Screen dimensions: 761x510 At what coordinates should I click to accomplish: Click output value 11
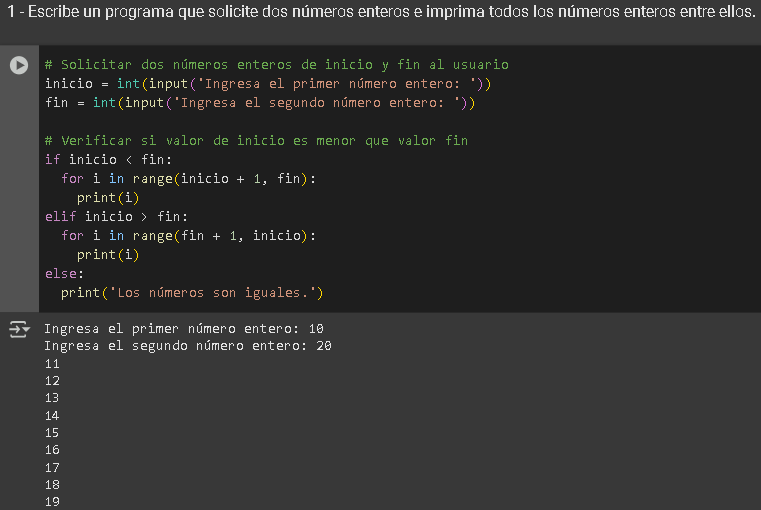52,363
